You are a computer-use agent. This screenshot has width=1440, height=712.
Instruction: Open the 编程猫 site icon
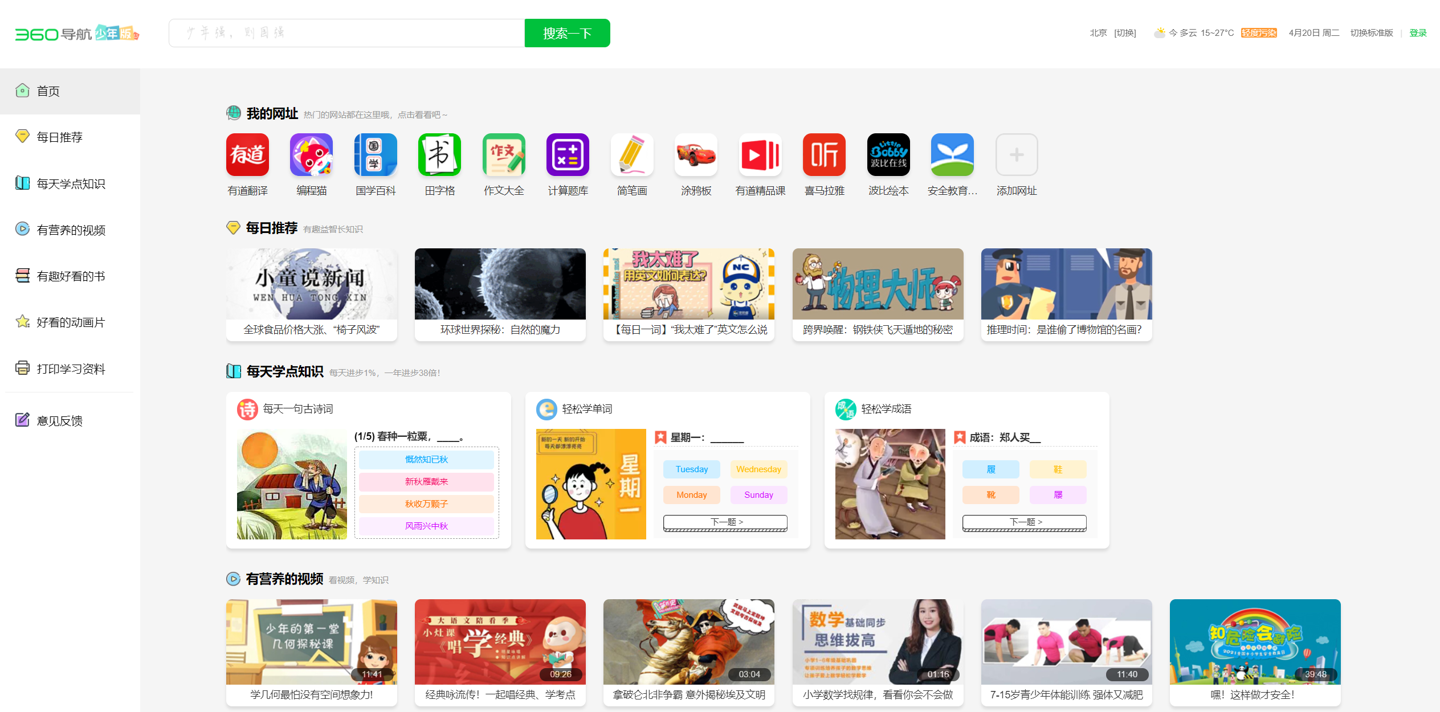coord(311,155)
